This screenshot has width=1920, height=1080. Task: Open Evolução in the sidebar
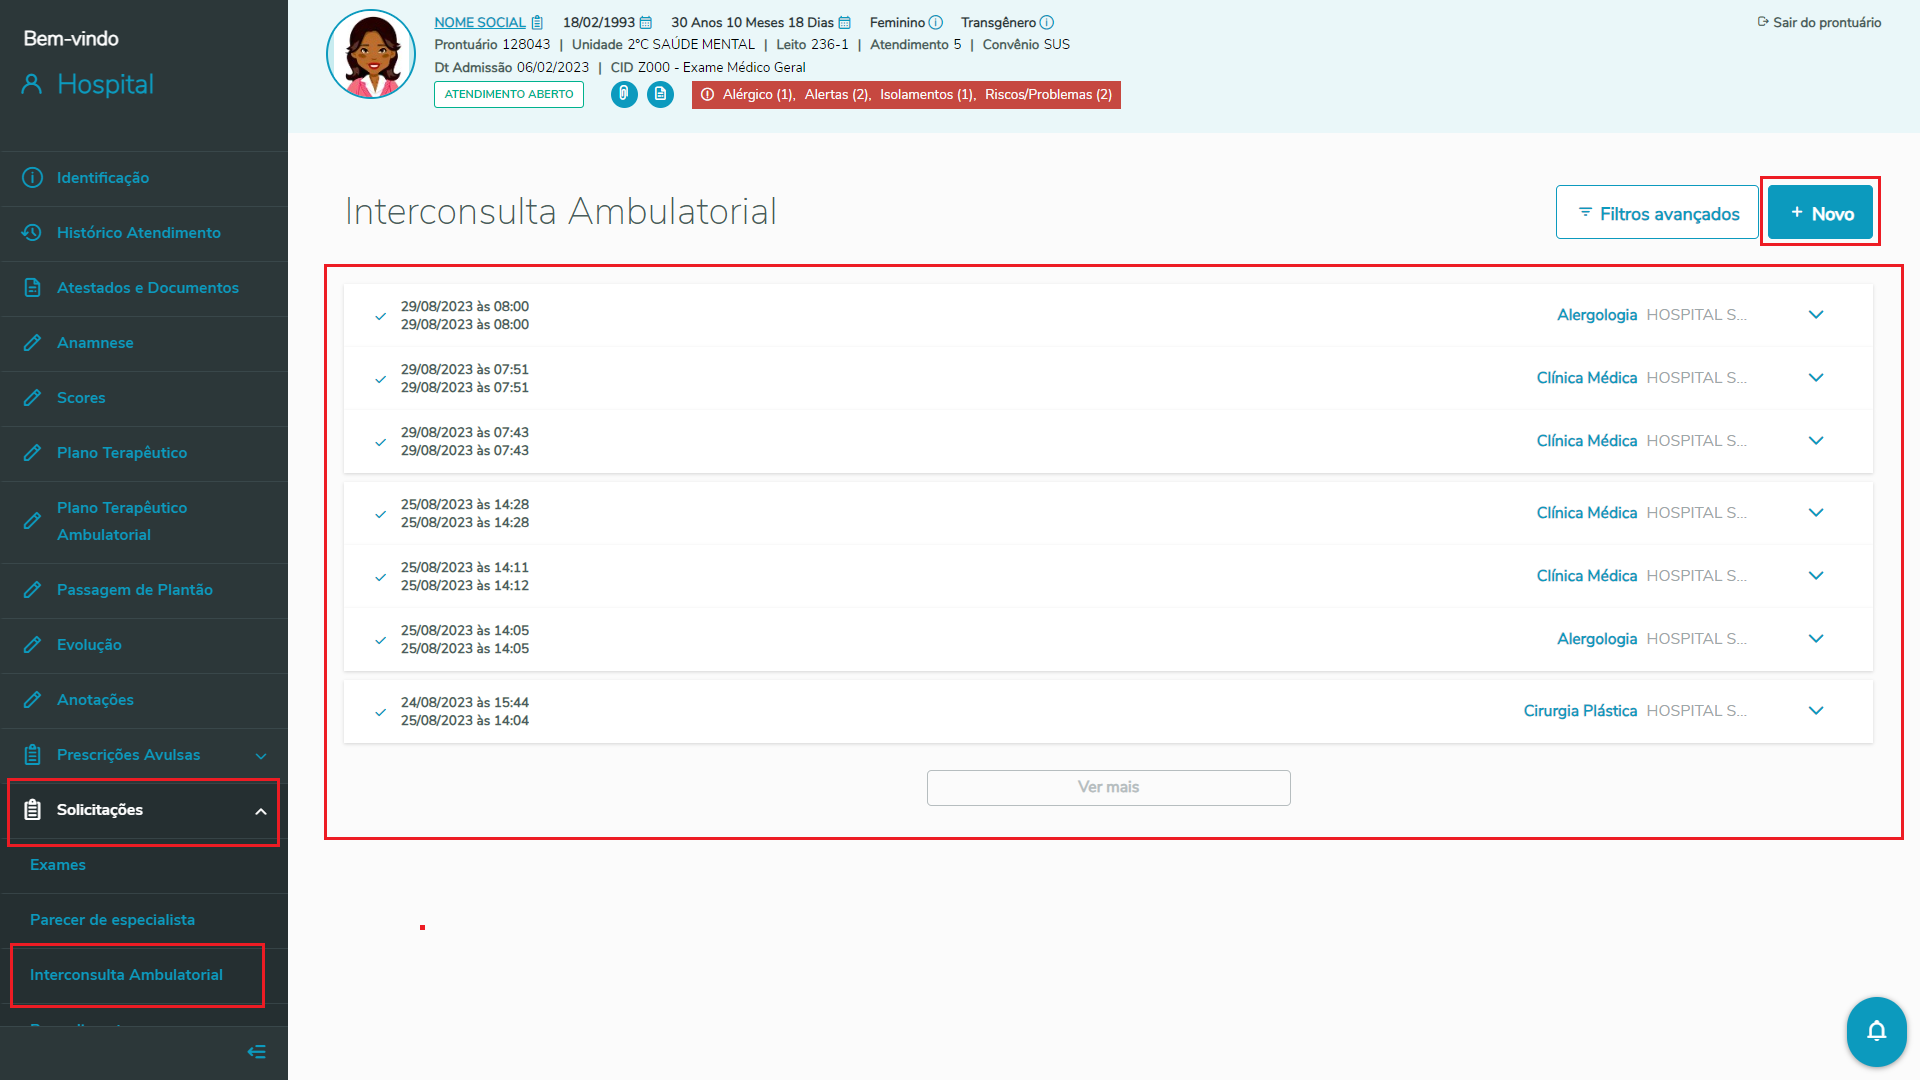[89, 645]
